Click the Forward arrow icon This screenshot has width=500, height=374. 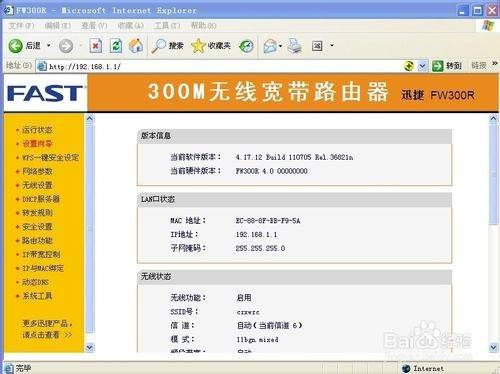(66, 46)
